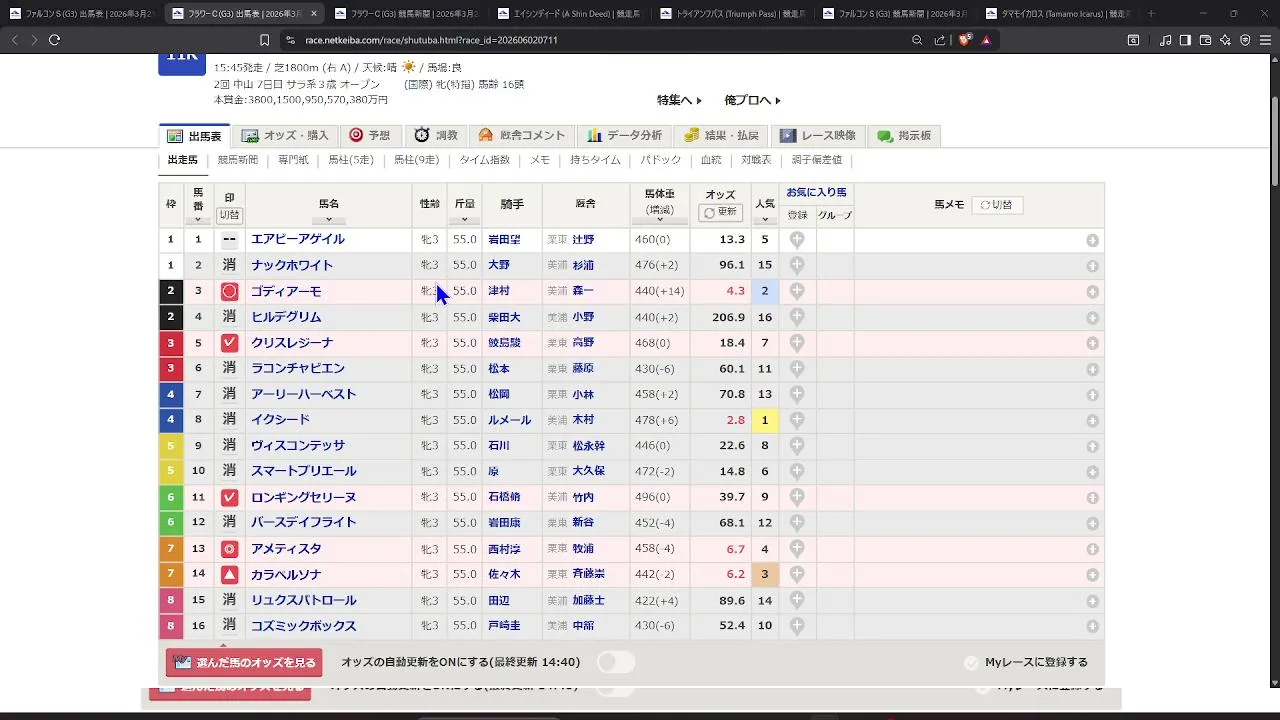Add イクシード to favorites with plus icon

coord(797,420)
